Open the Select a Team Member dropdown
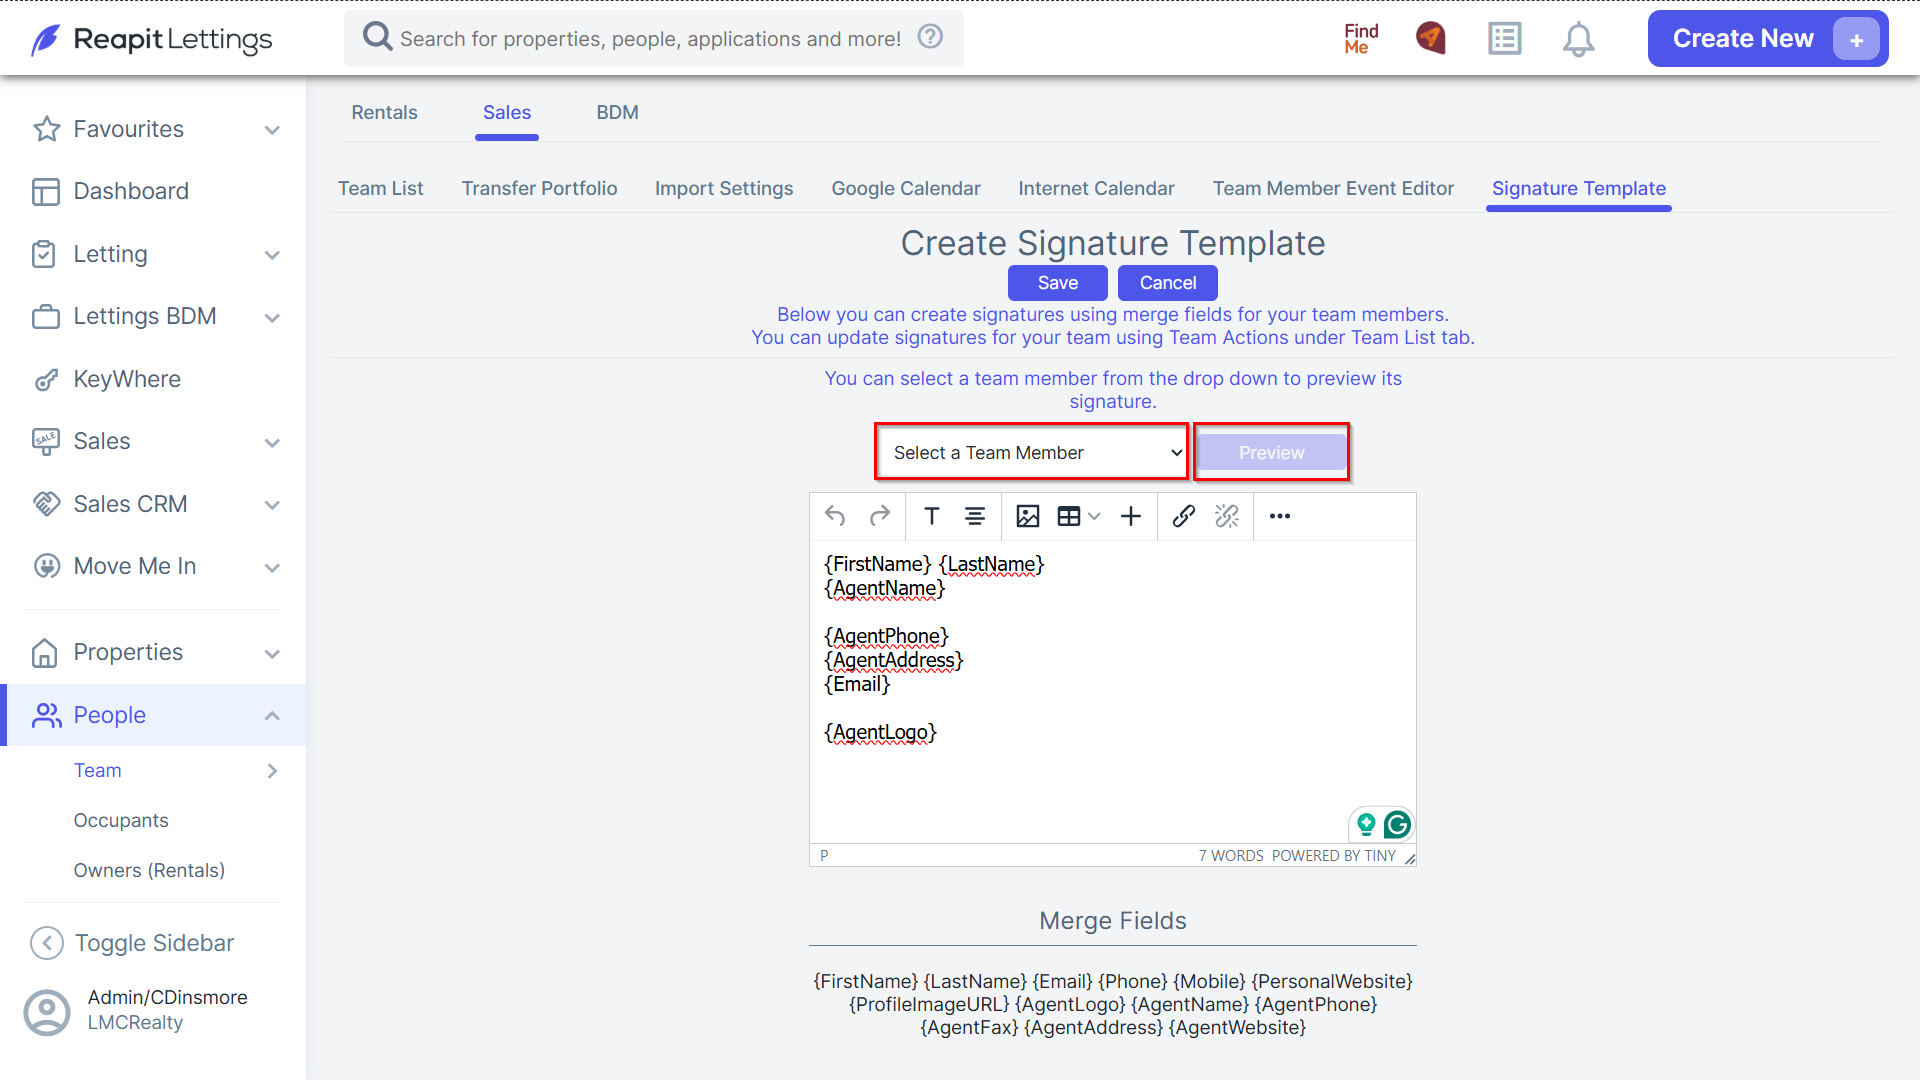The image size is (1920, 1080). 1032,453
